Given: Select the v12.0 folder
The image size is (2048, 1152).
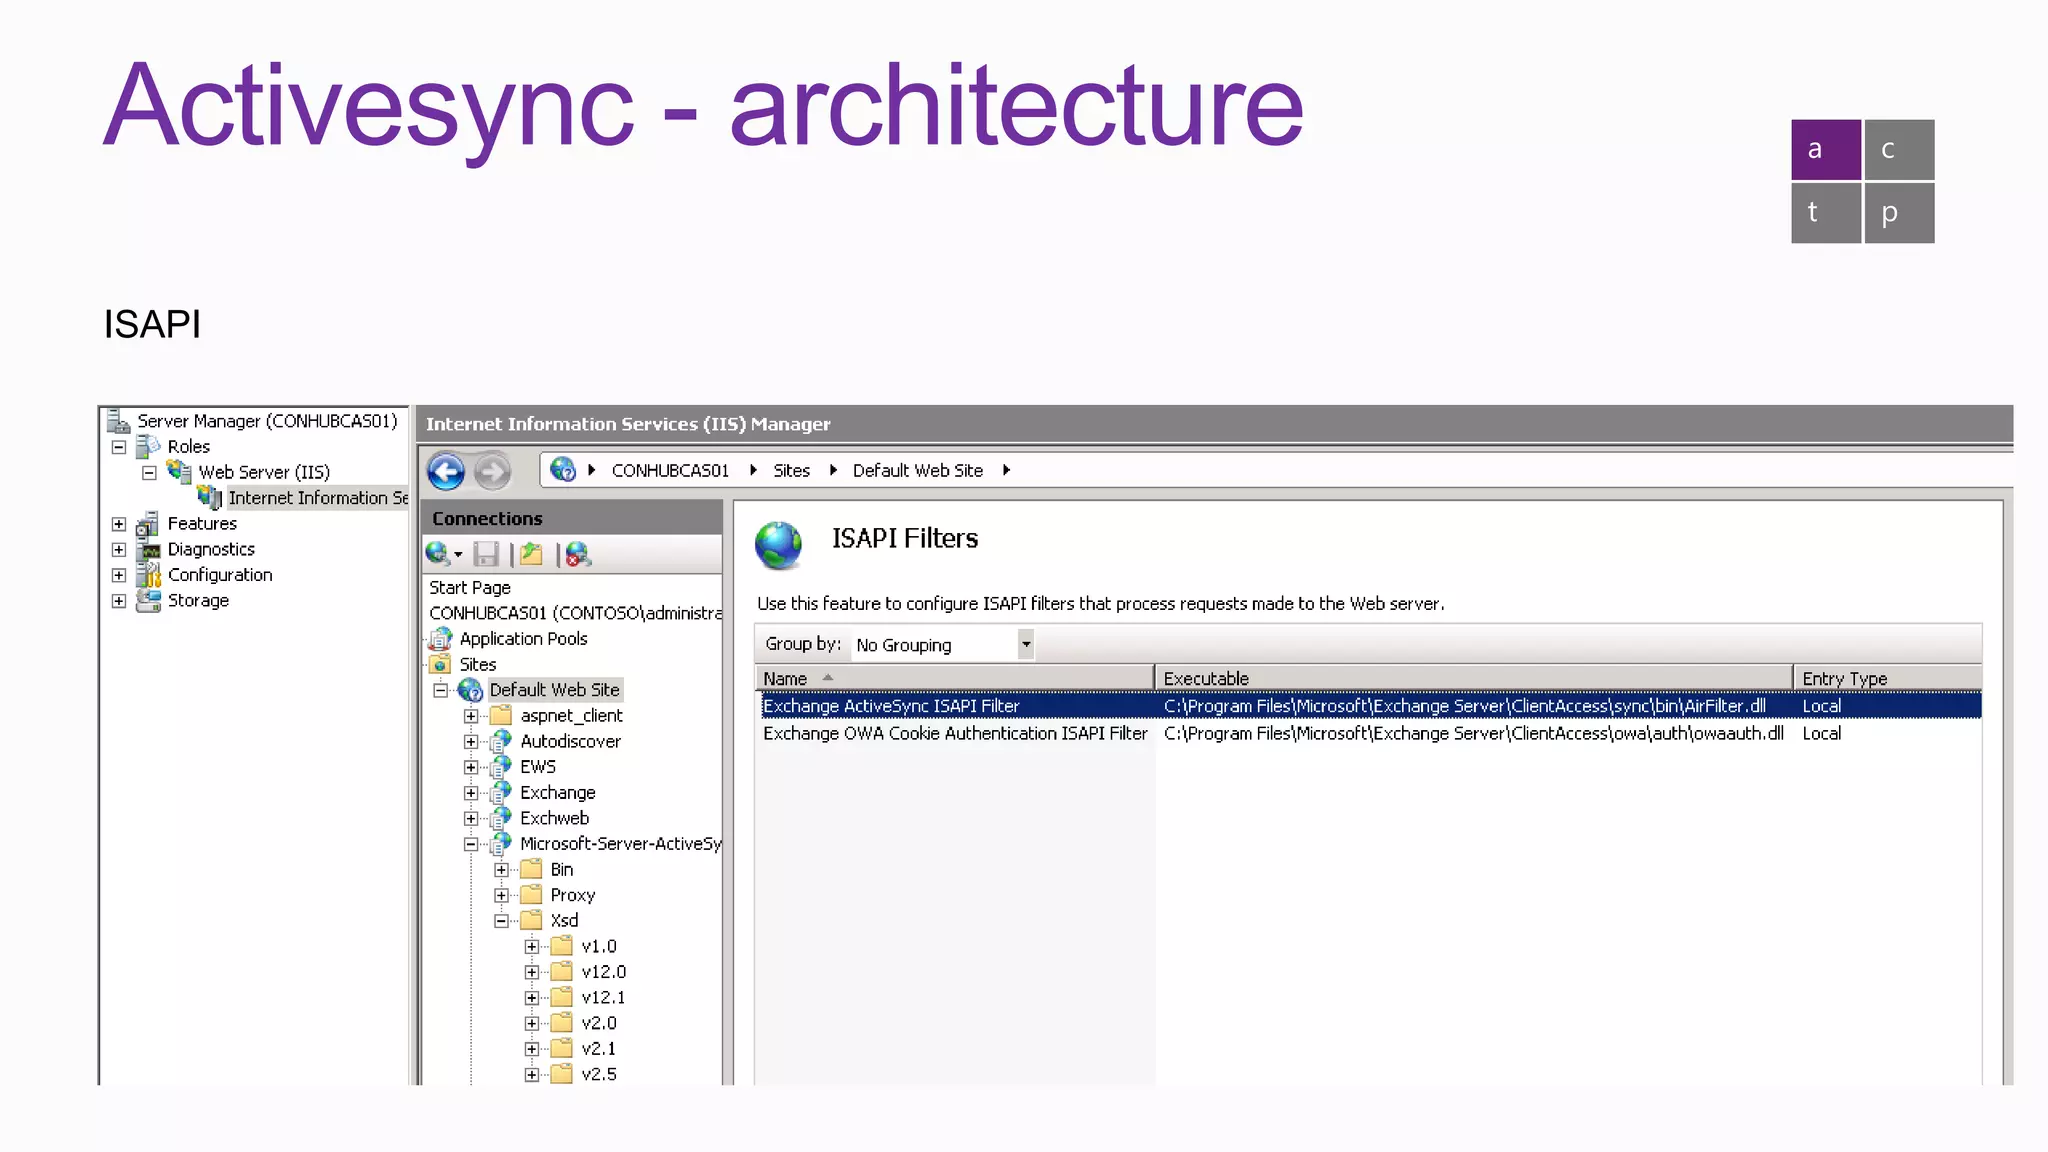Looking at the screenshot, I should (x=603, y=972).
